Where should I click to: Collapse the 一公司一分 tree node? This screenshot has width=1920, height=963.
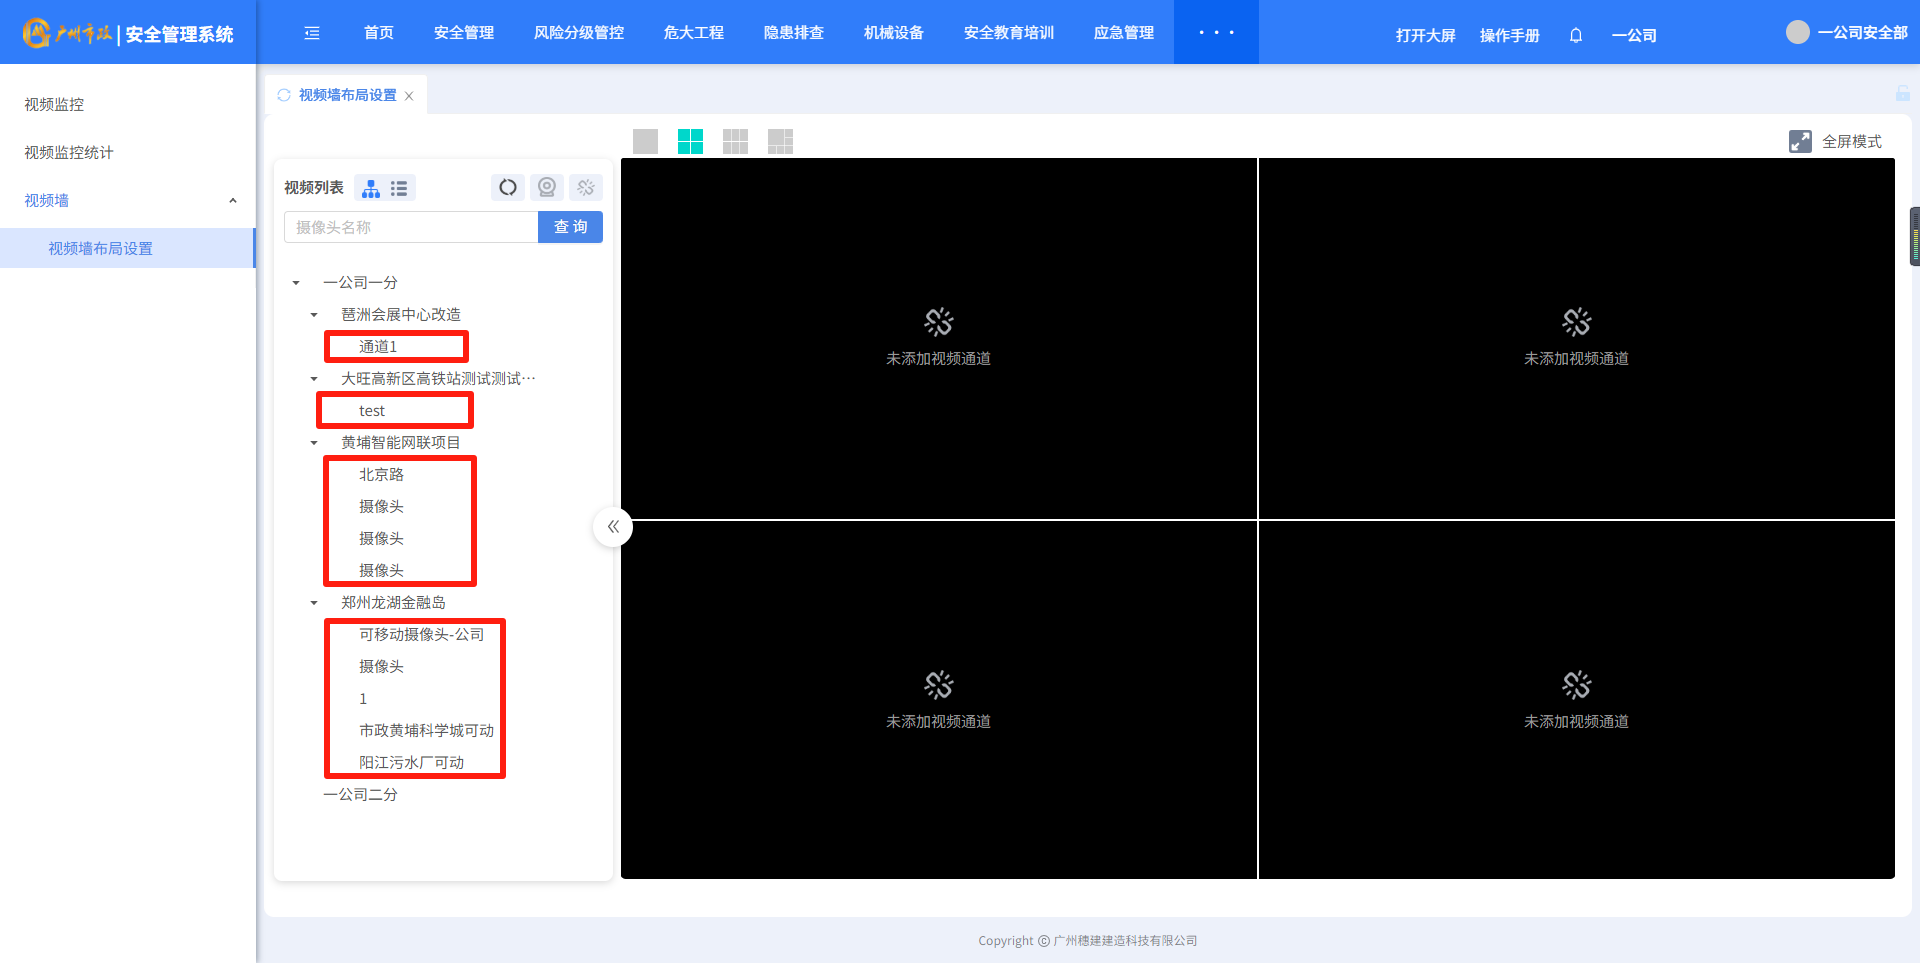click(296, 283)
